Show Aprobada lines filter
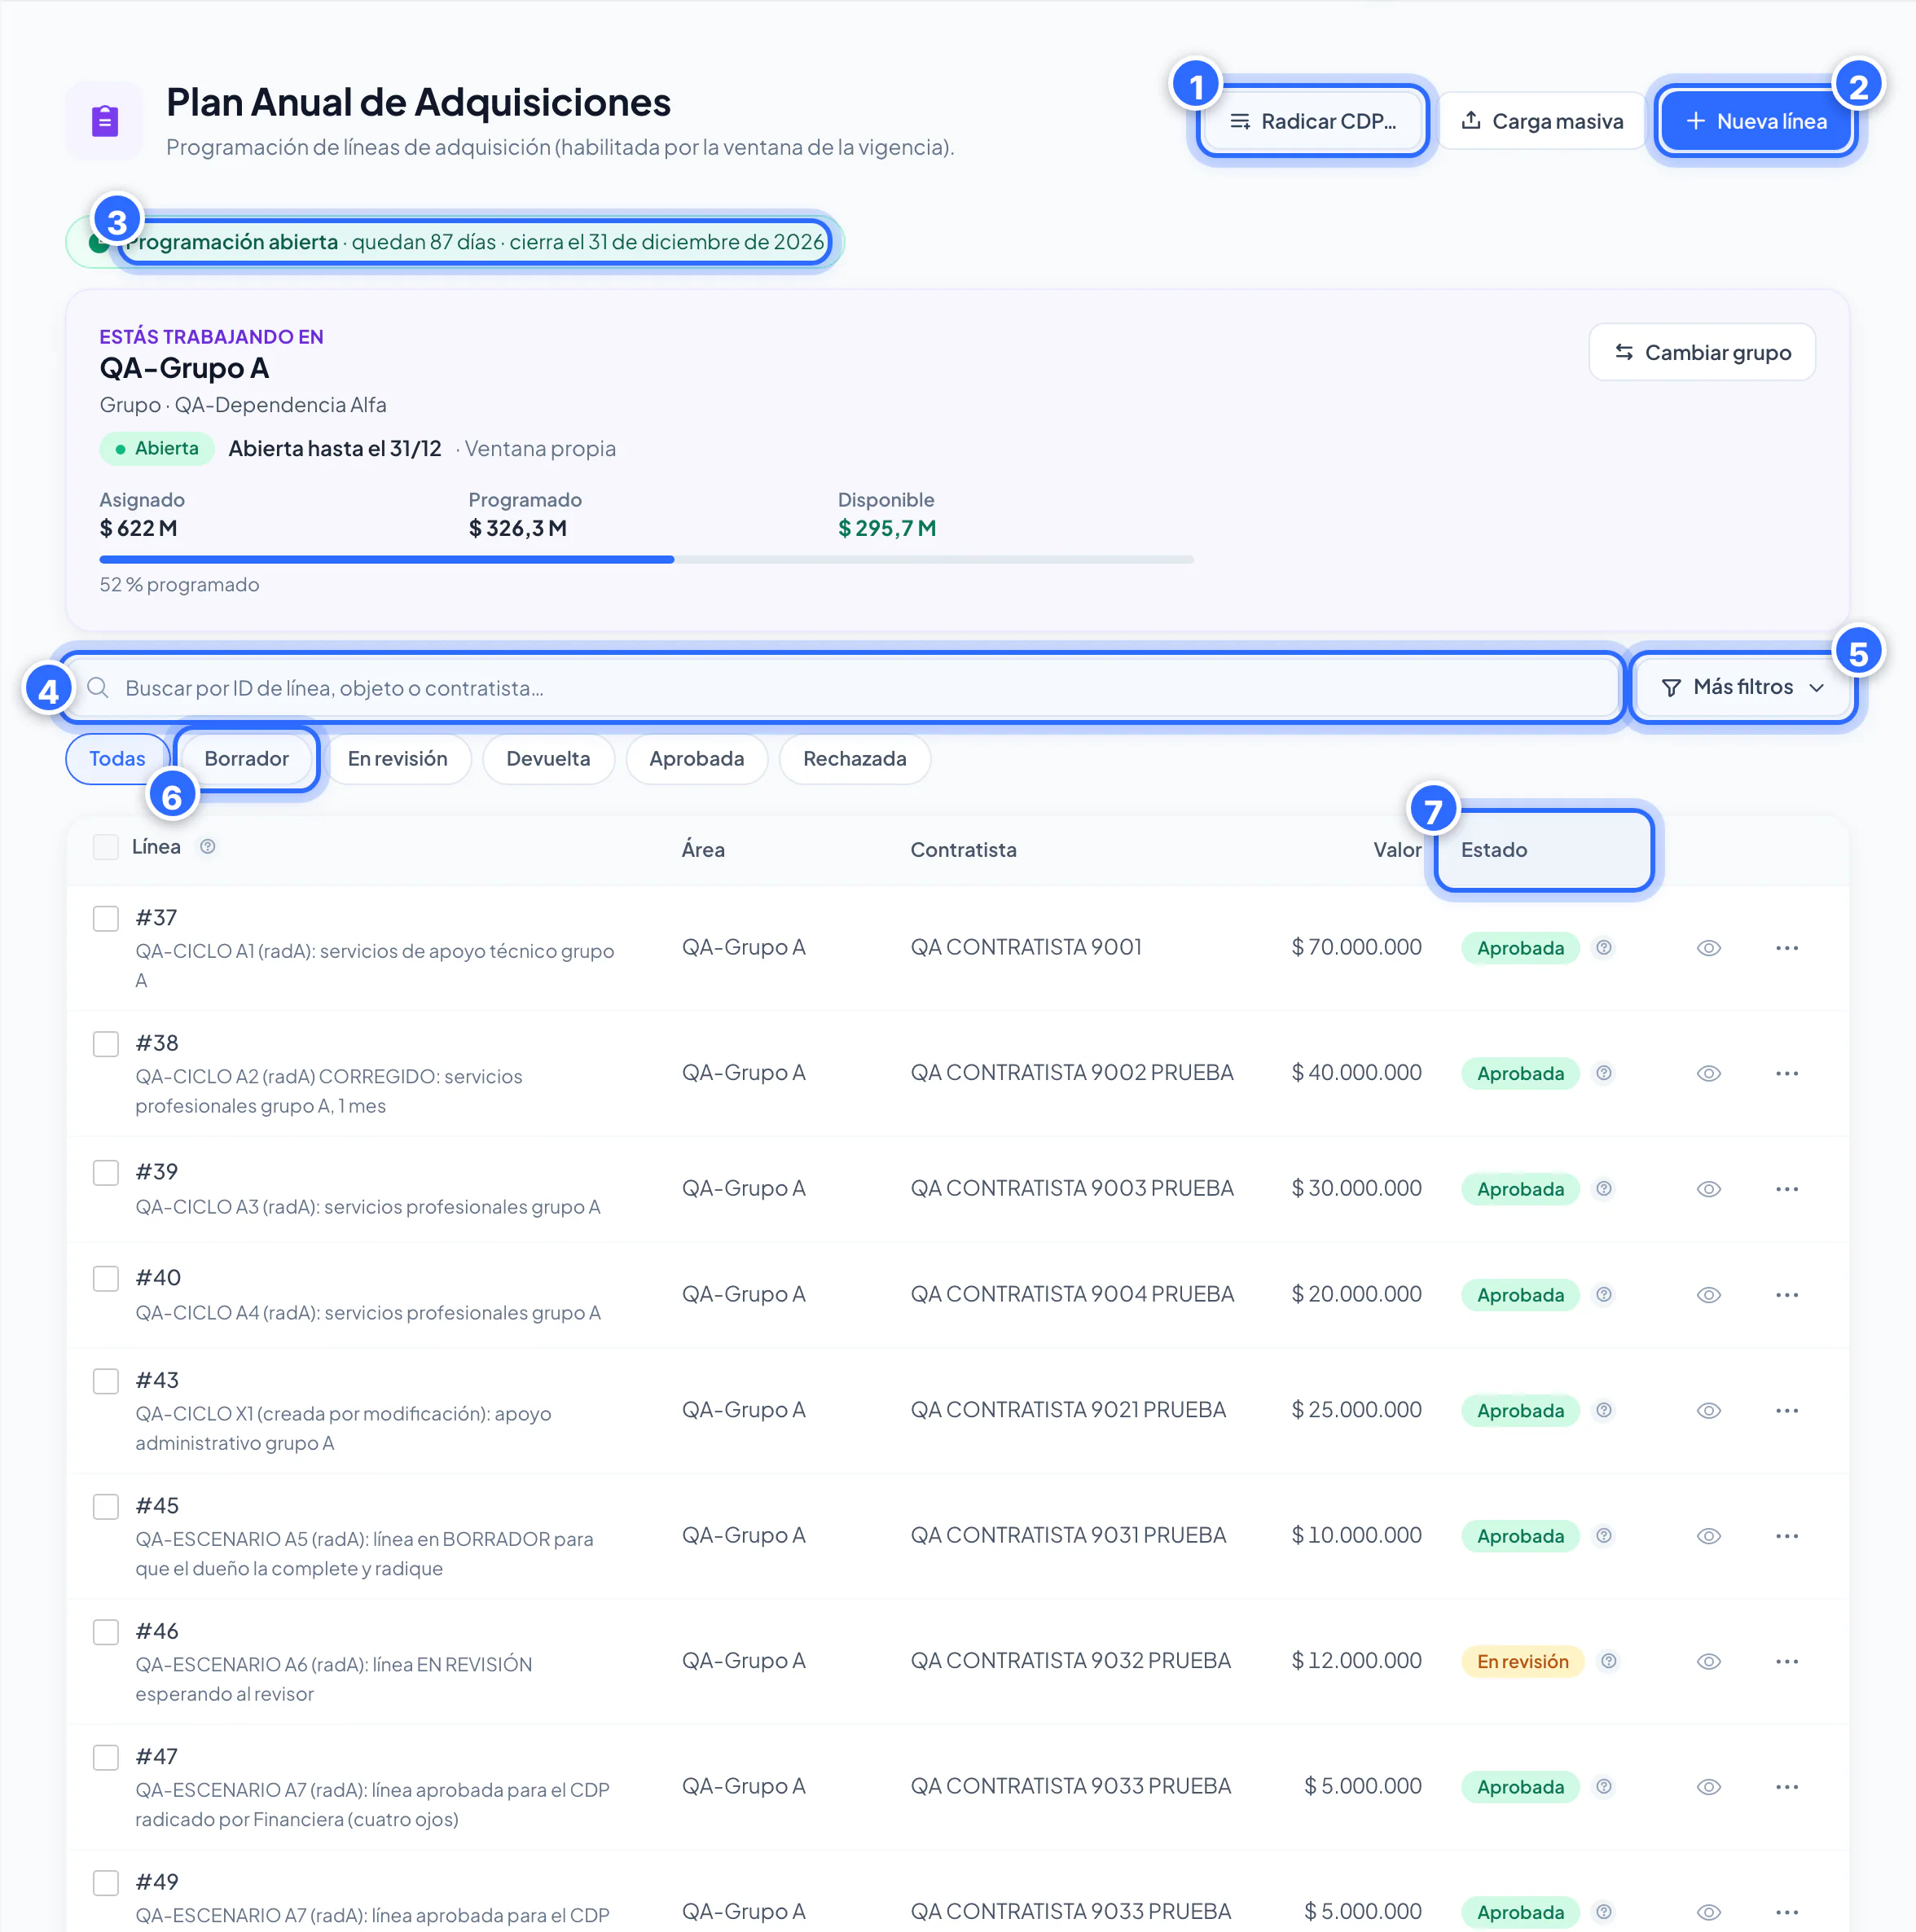 pyautogui.click(x=697, y=759)
